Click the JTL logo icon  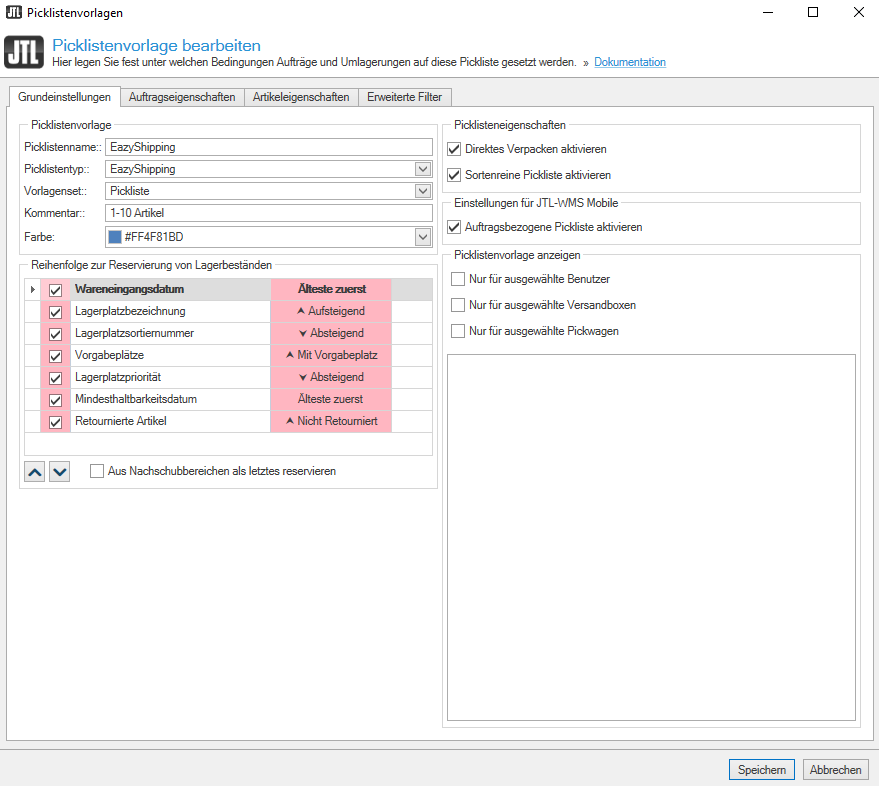pyautogui.click(x=24, y=52)
